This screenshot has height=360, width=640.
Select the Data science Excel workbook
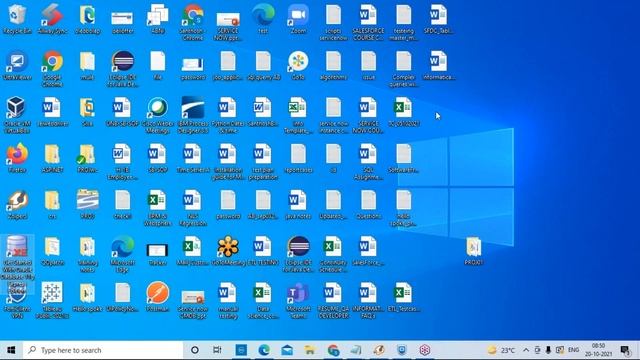[263, 300]
